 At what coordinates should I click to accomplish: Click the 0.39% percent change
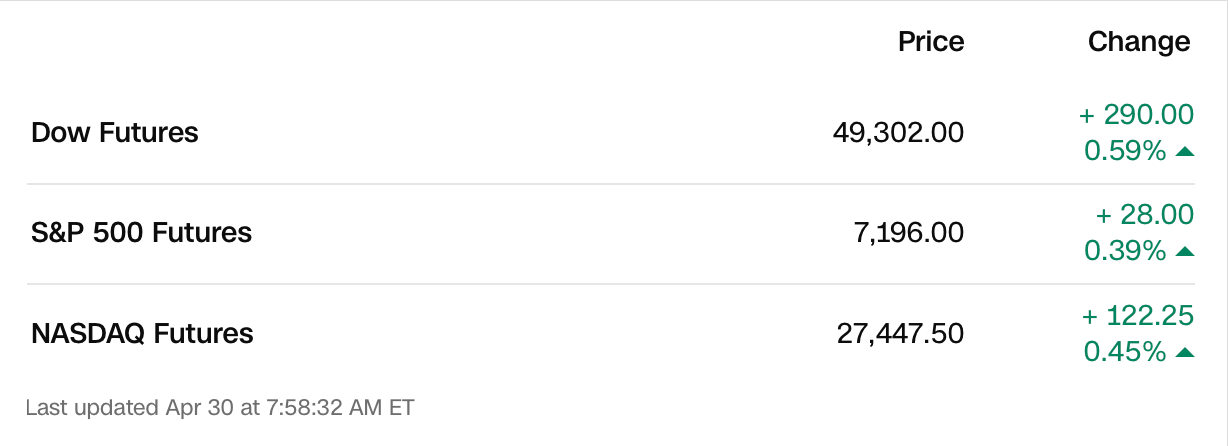click(x=1125, y=252)
